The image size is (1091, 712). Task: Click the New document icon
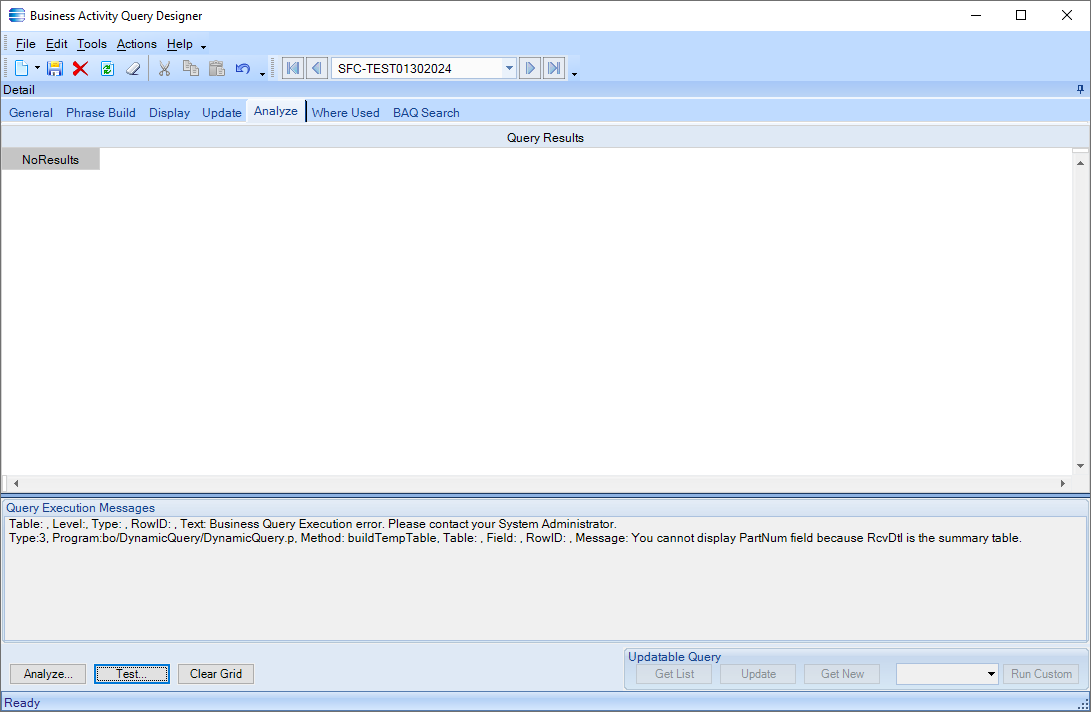(x=22, y=68)
